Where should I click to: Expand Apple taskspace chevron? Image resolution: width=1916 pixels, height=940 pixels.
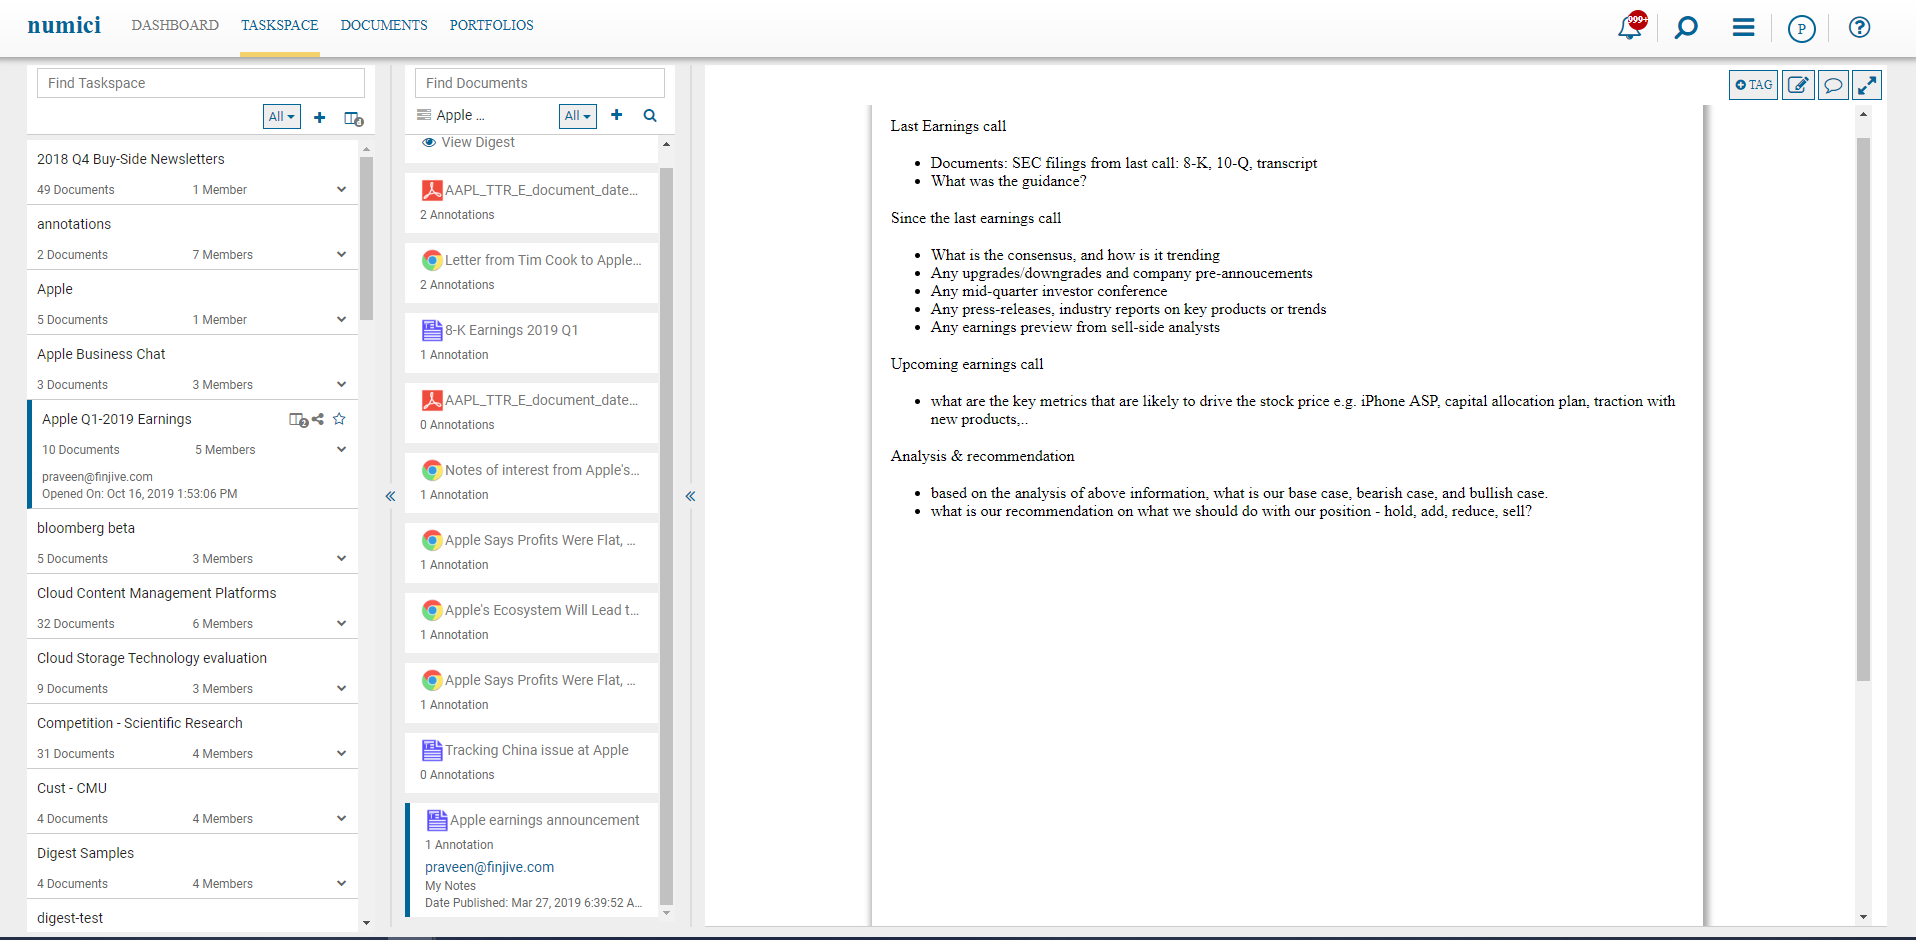(x=341, y=319)
